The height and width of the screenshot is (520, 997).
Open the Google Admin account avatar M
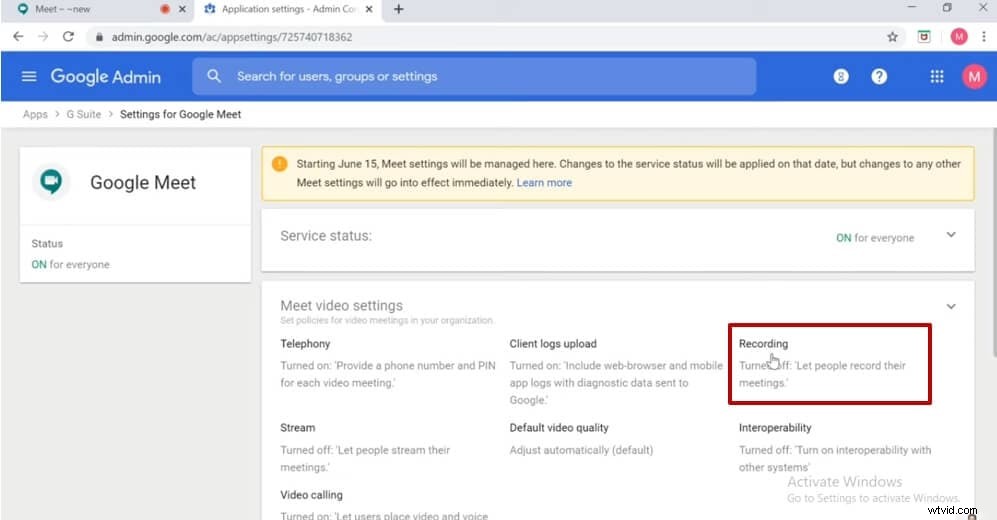974,76
